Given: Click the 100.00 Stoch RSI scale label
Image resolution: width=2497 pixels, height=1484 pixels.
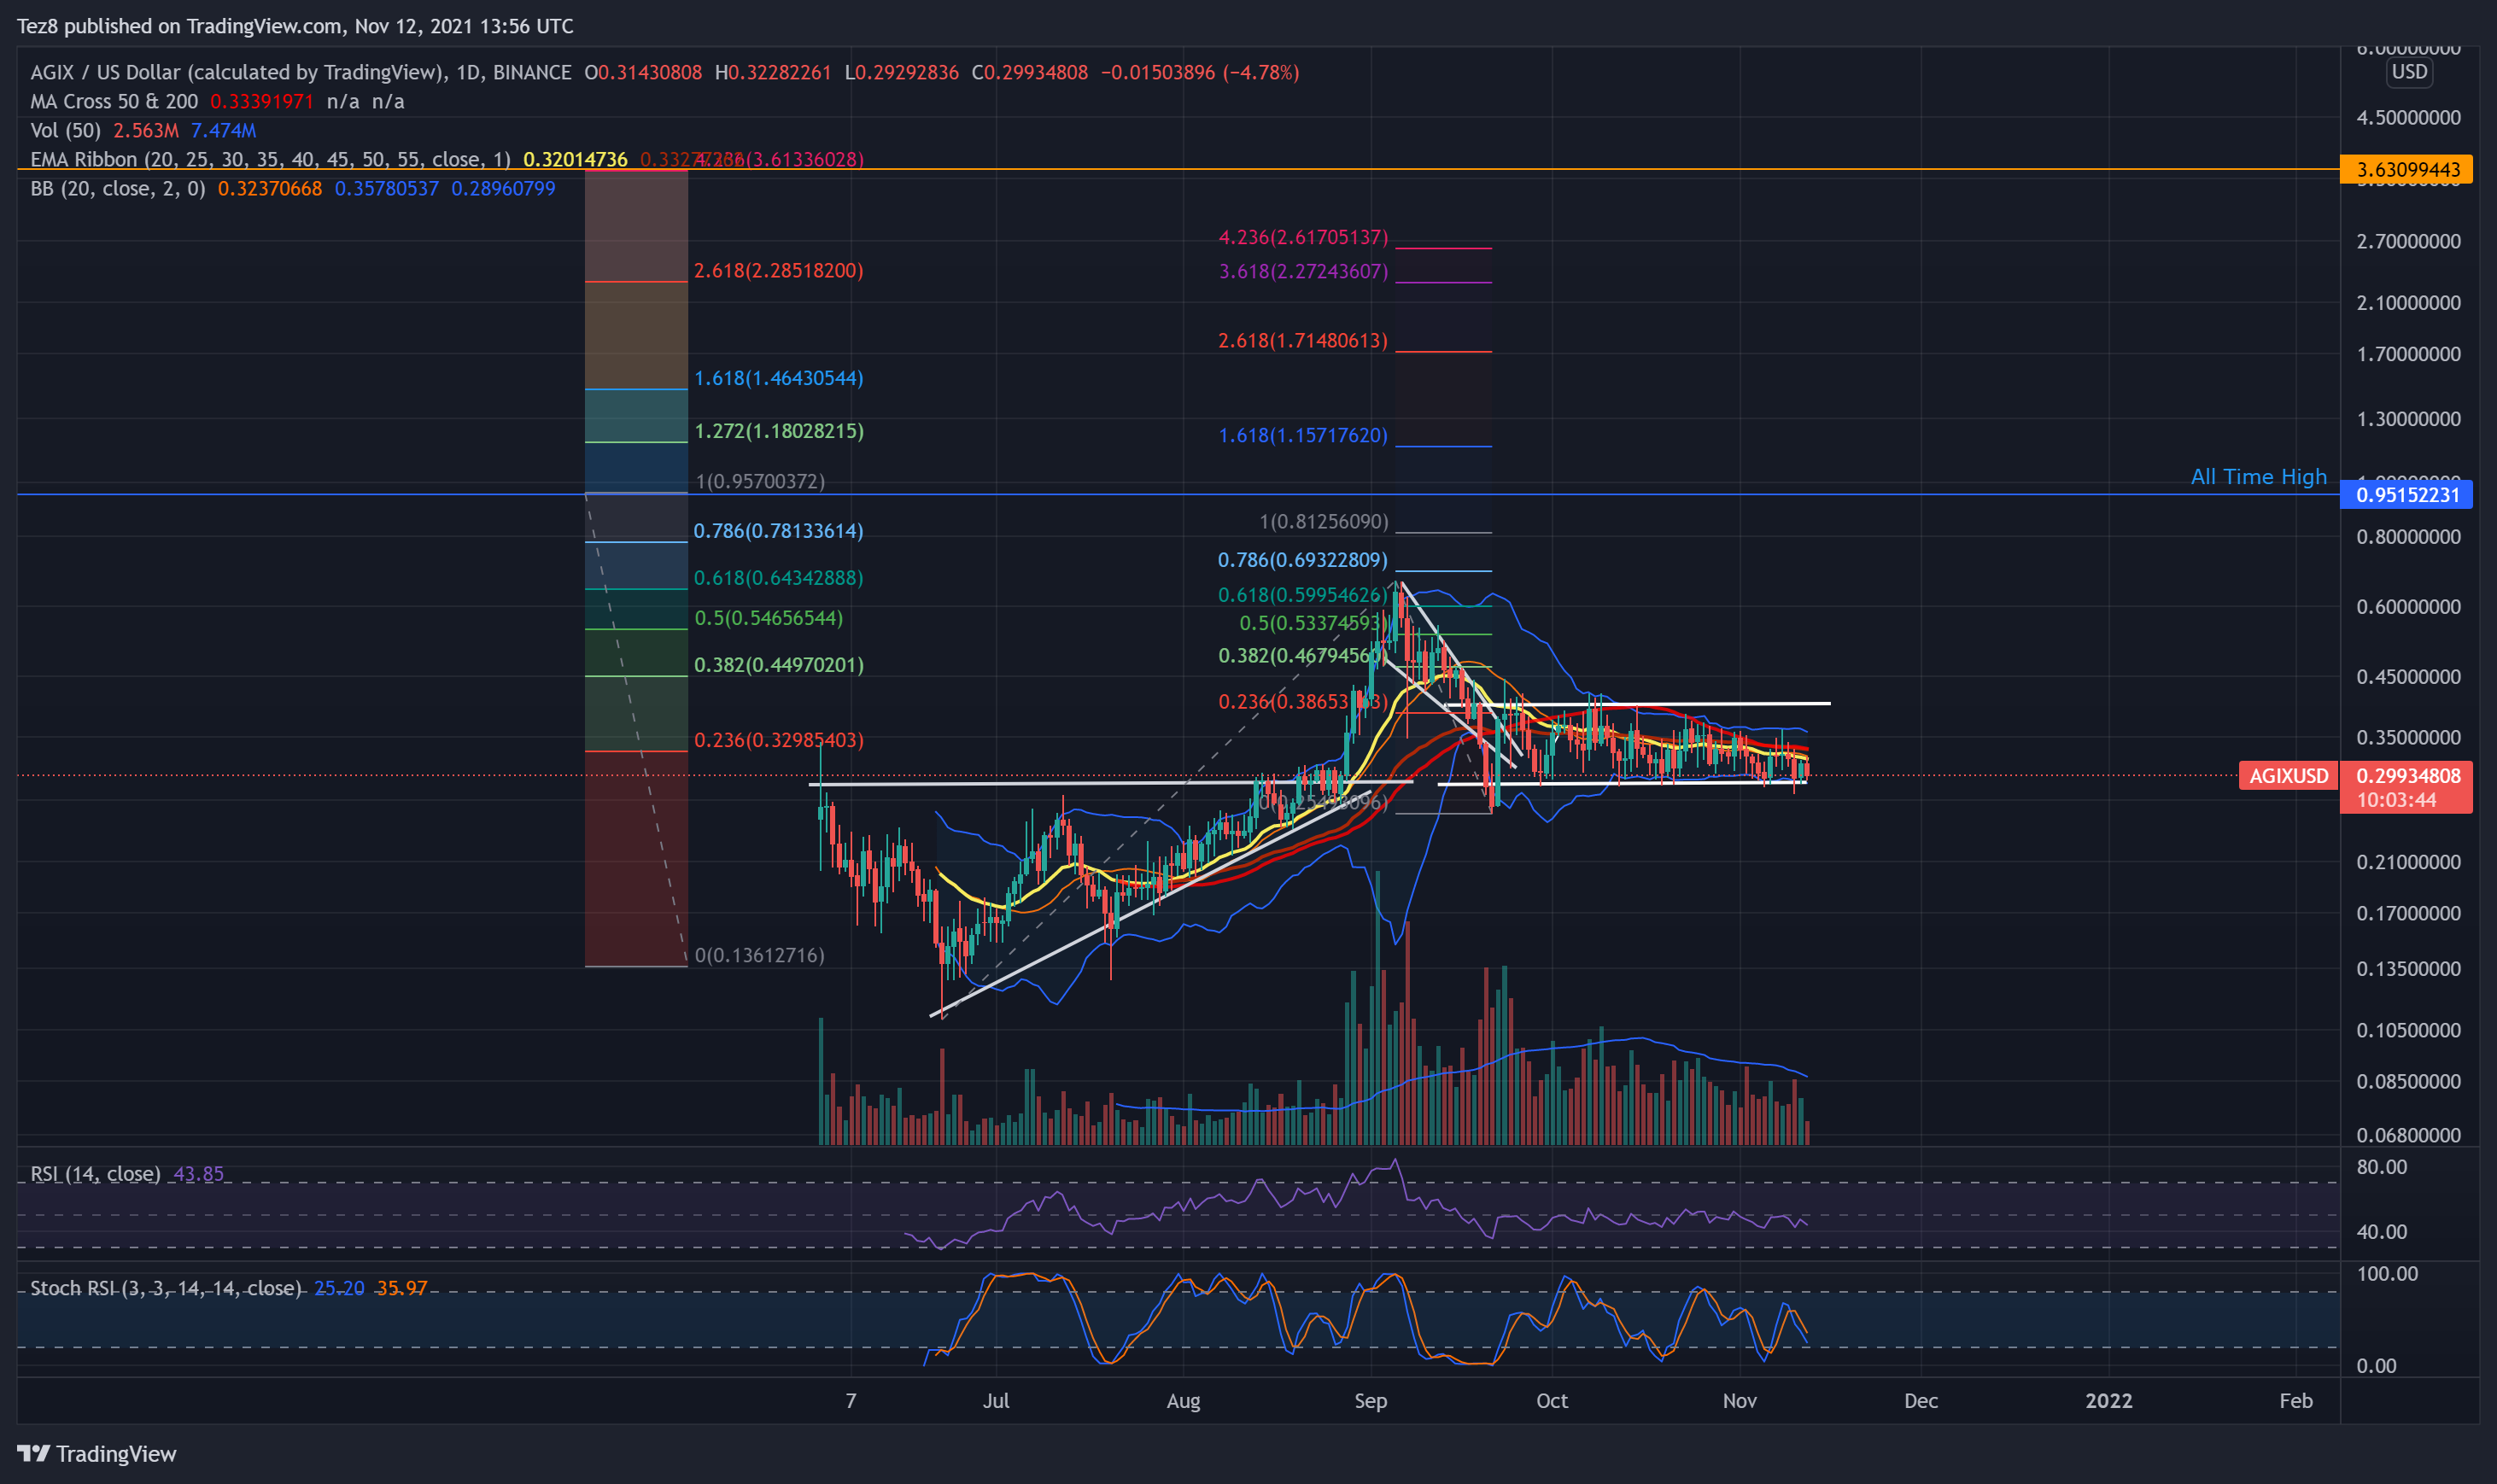Looking at the screenshot, I should click(2386, 1273).
